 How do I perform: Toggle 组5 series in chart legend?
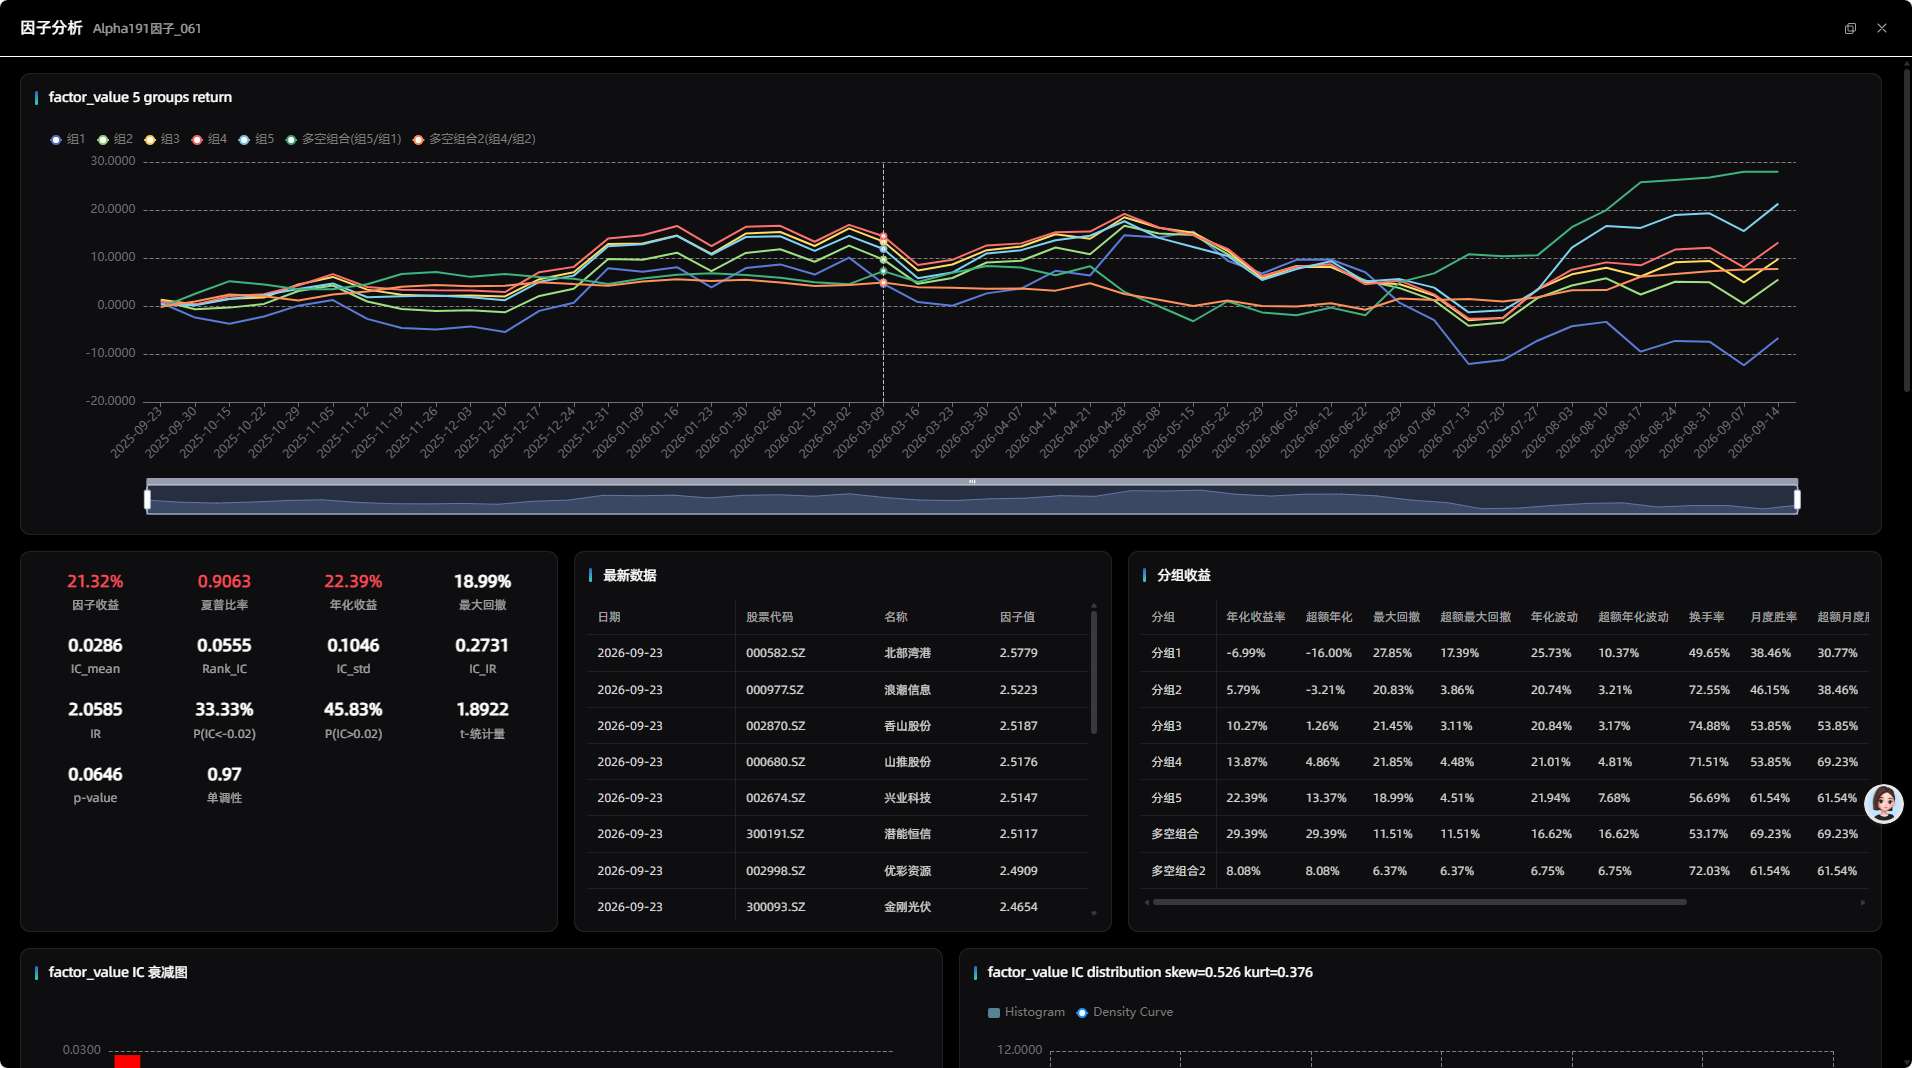click(x=256, y=139)
